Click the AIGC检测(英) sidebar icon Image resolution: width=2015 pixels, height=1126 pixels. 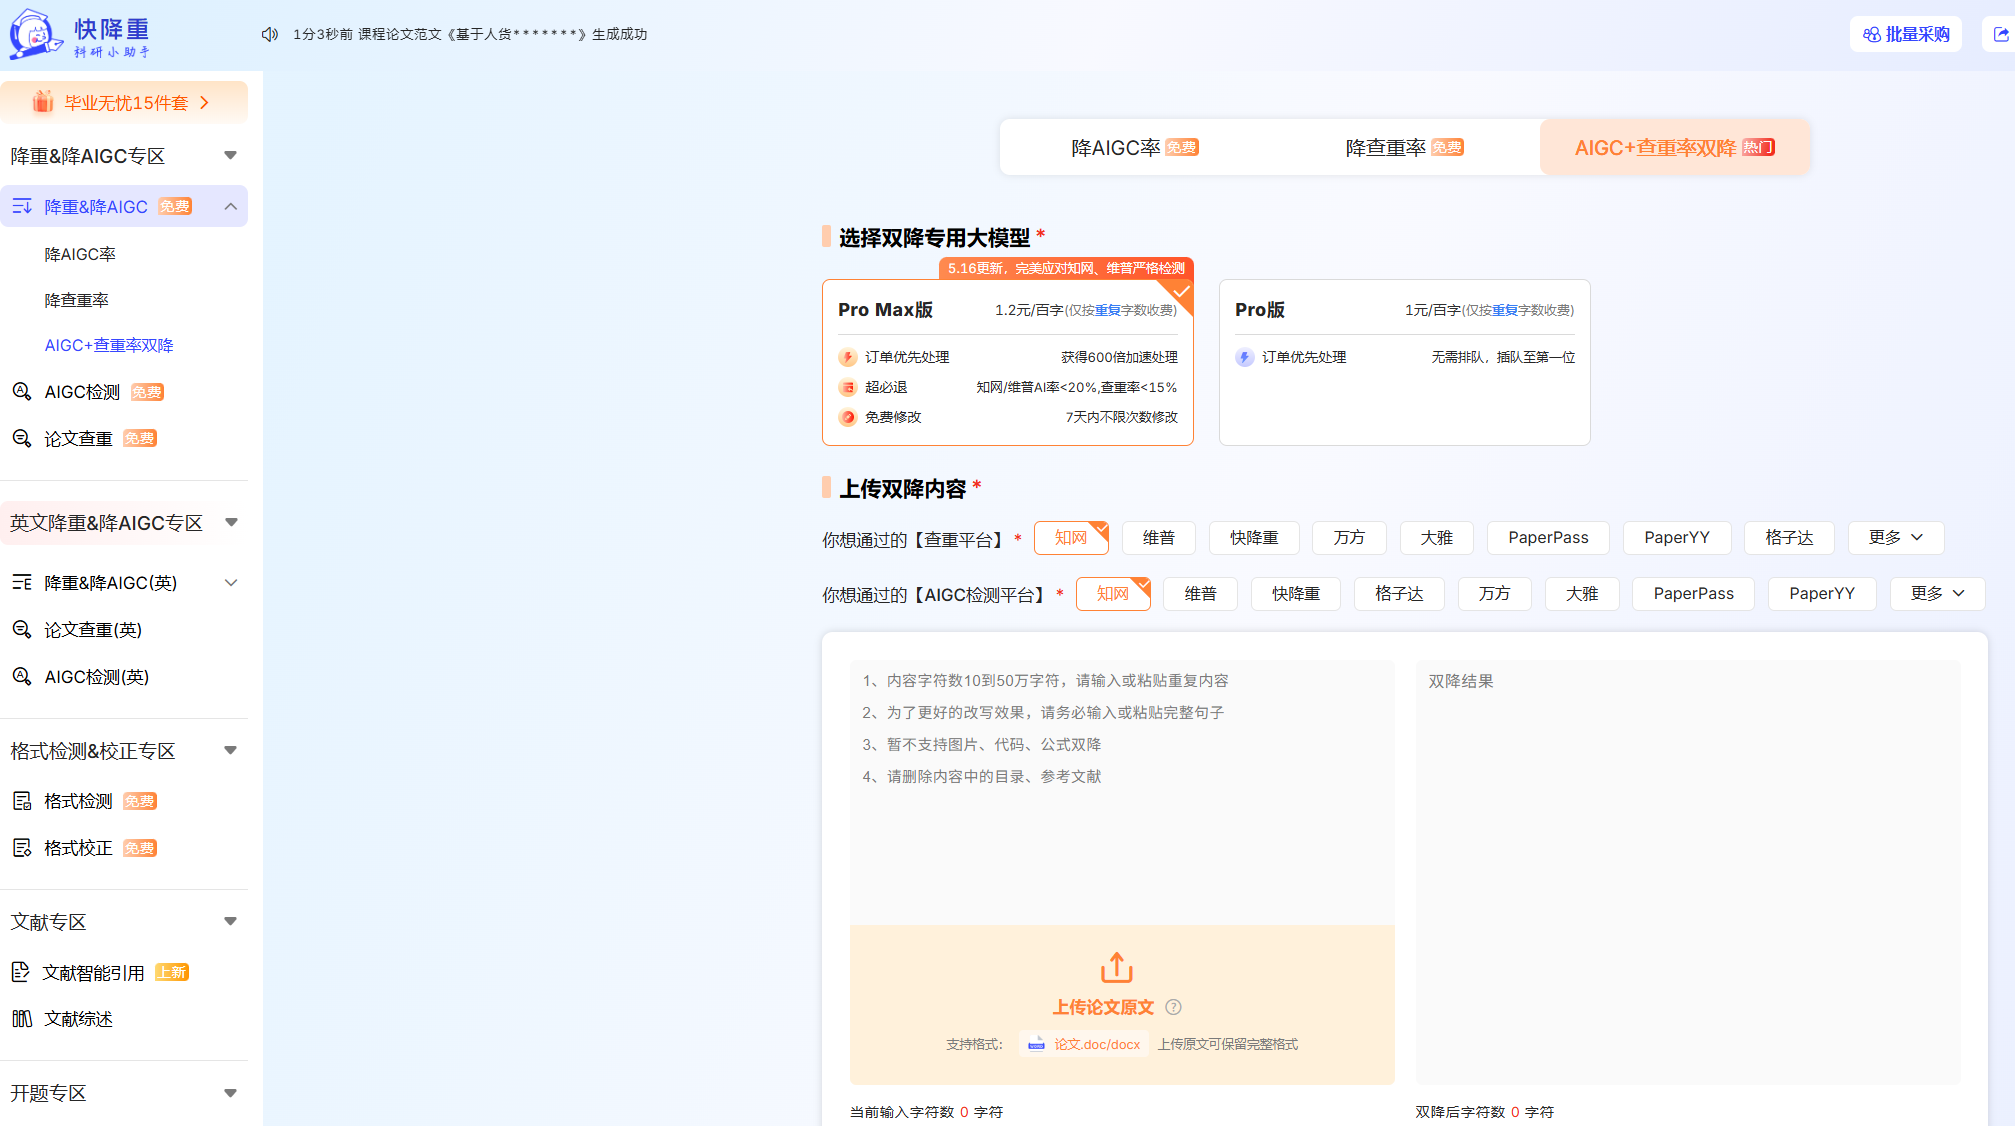22,676
